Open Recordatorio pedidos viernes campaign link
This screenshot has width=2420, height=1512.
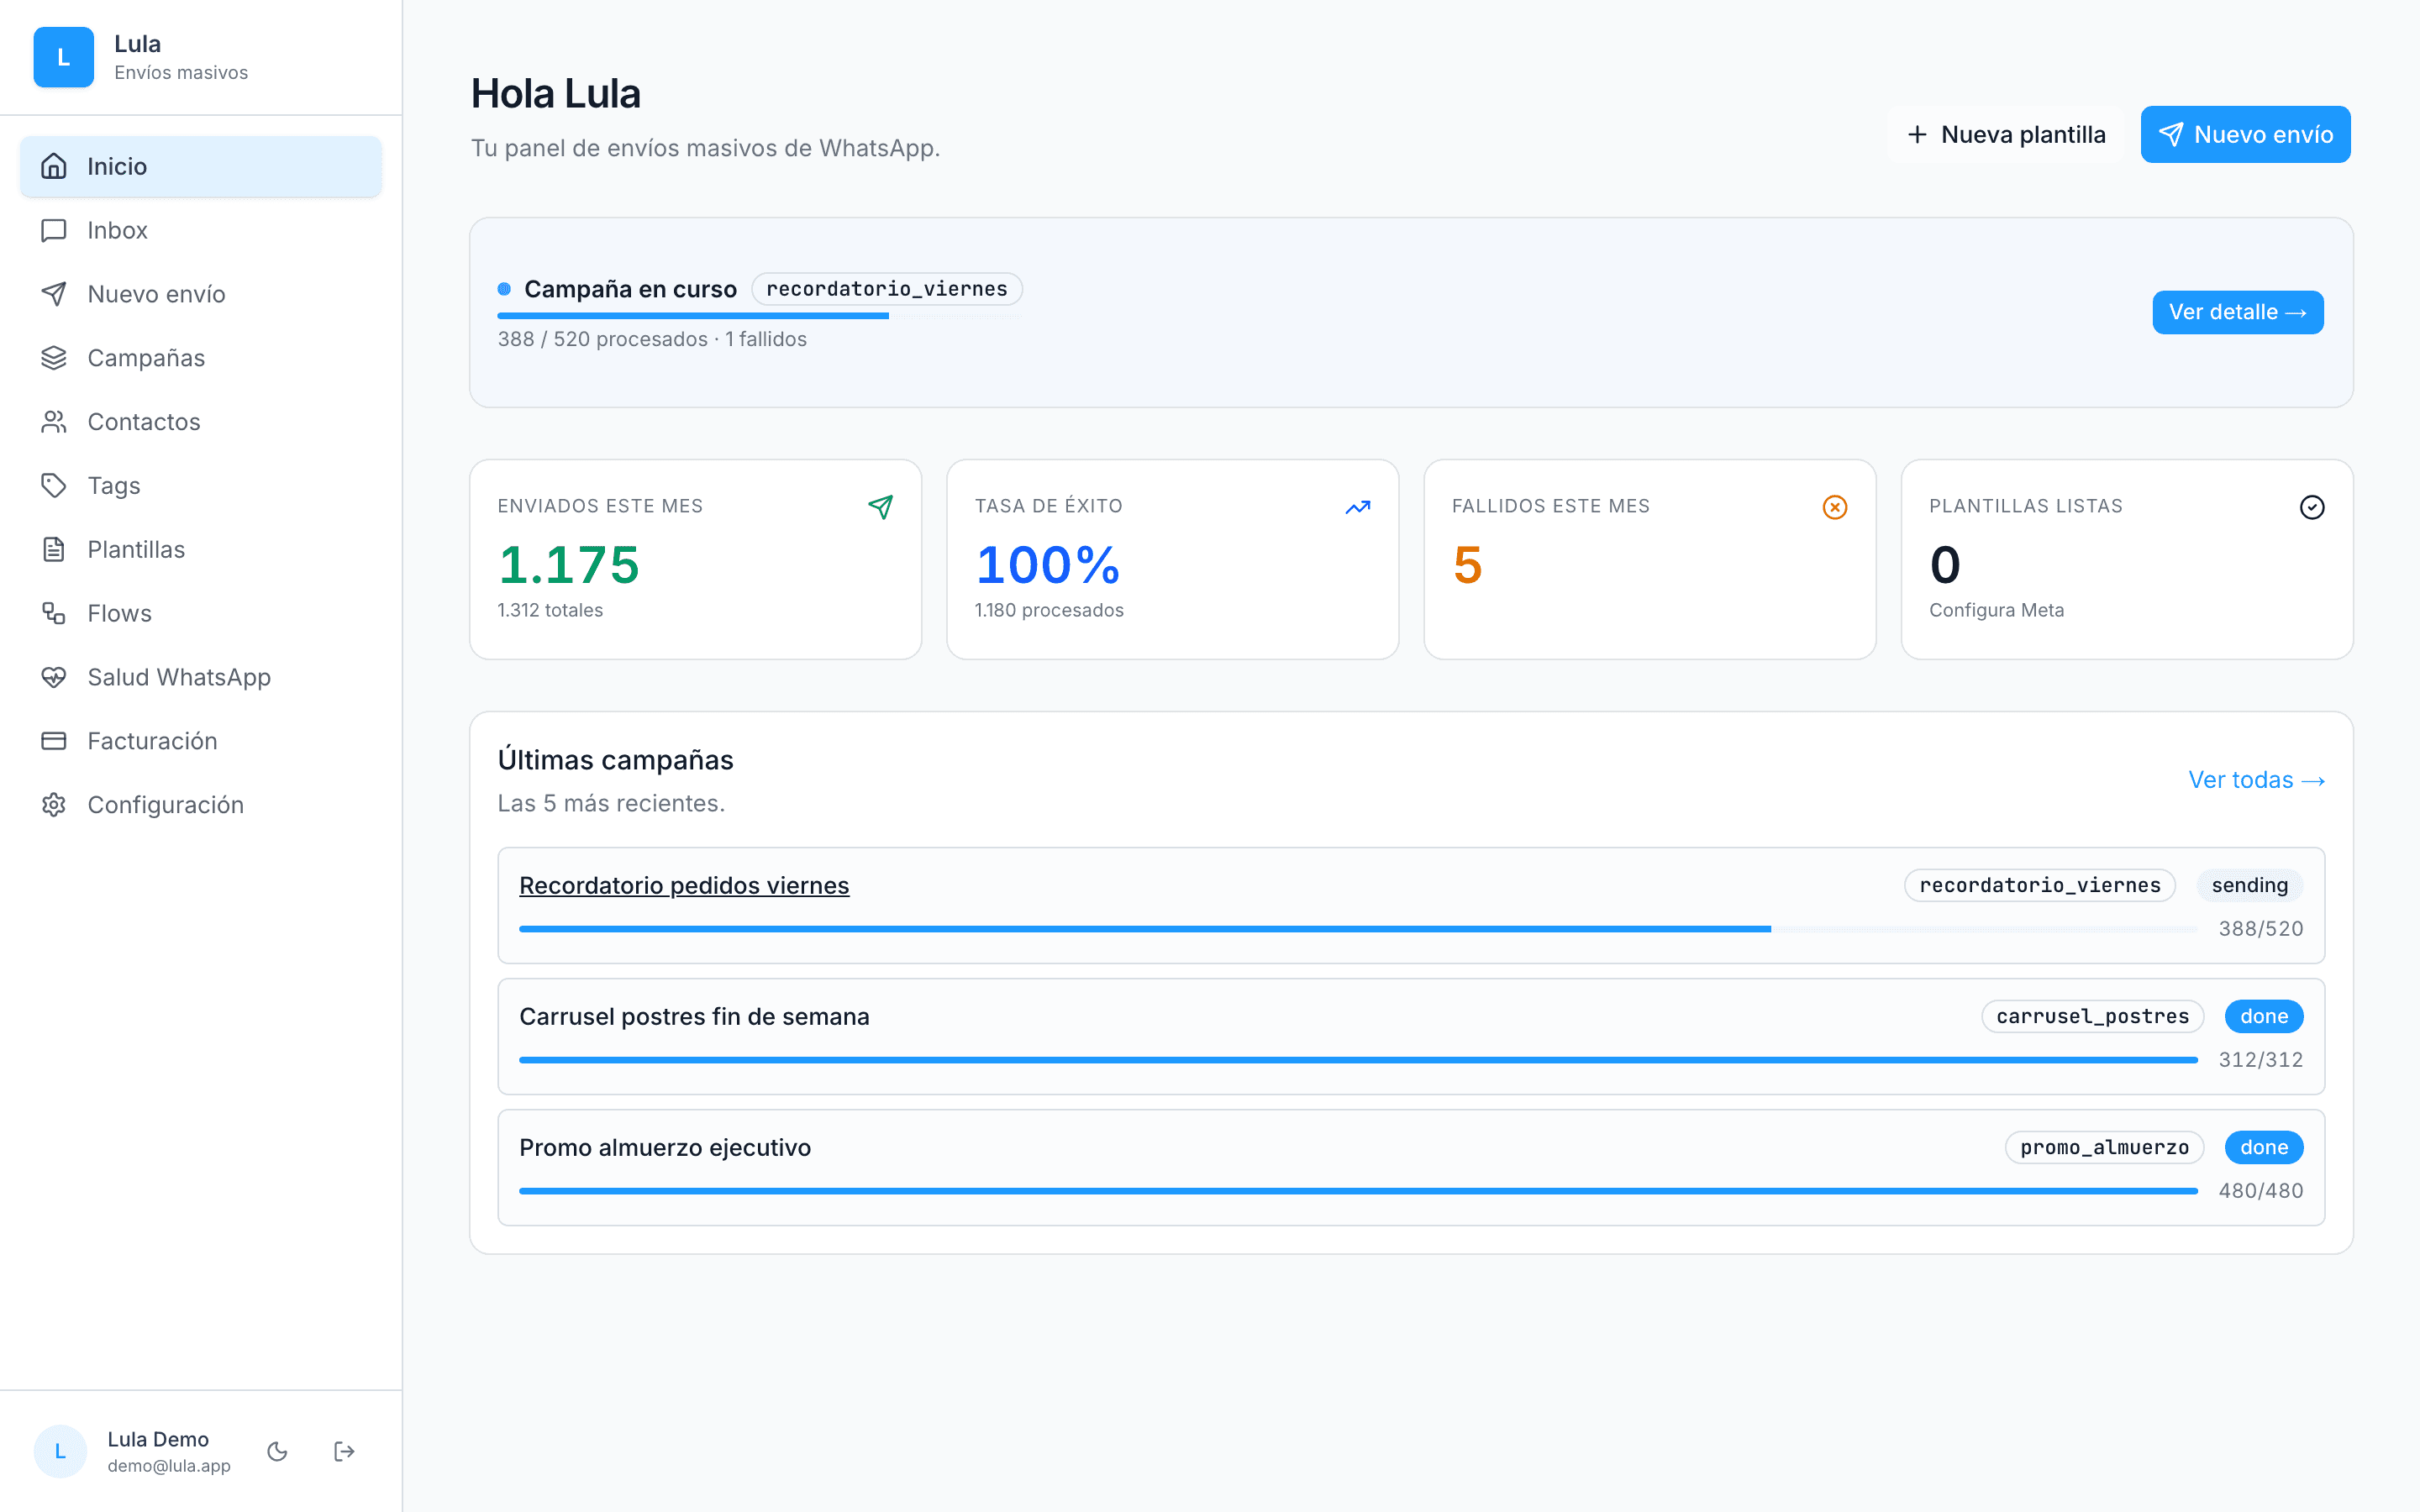point(684,885)
